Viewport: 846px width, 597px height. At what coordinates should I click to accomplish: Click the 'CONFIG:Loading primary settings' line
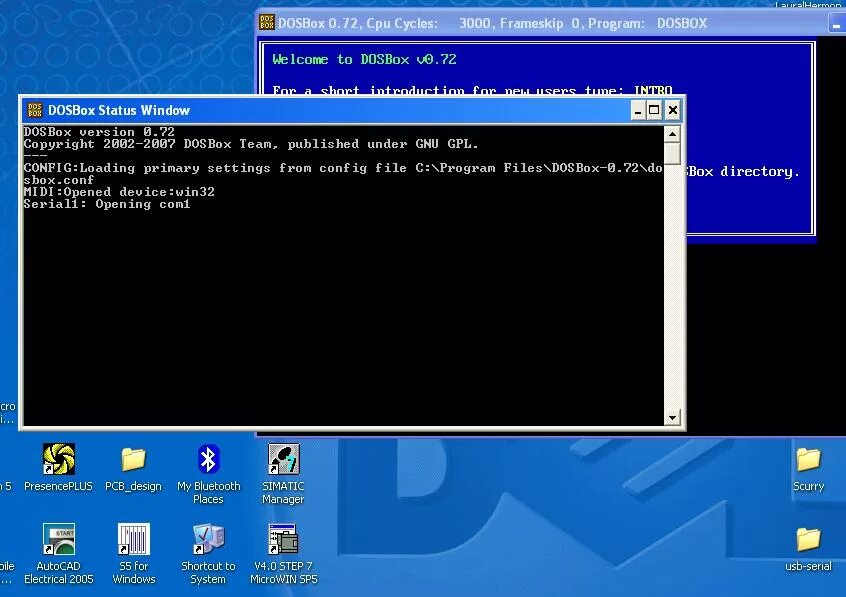point(343,174)
